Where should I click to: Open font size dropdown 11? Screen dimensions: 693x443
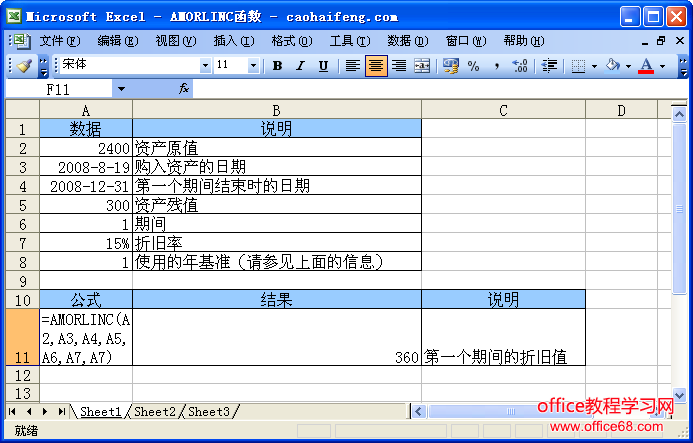tap(253, 66)
